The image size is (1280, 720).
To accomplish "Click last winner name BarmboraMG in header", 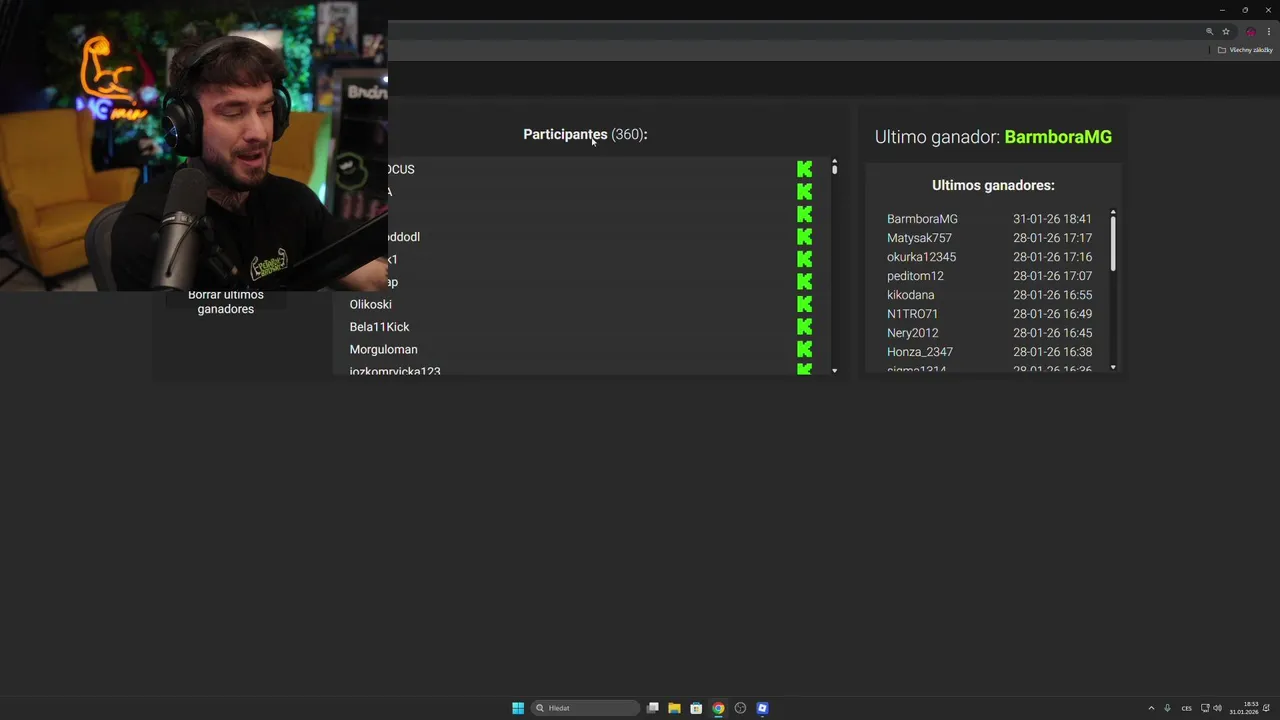I will coord(1058,137).
